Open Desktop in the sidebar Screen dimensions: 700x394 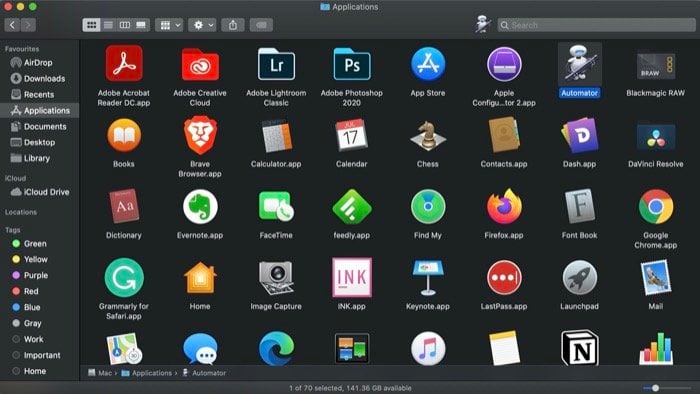[x=39, y=142]
